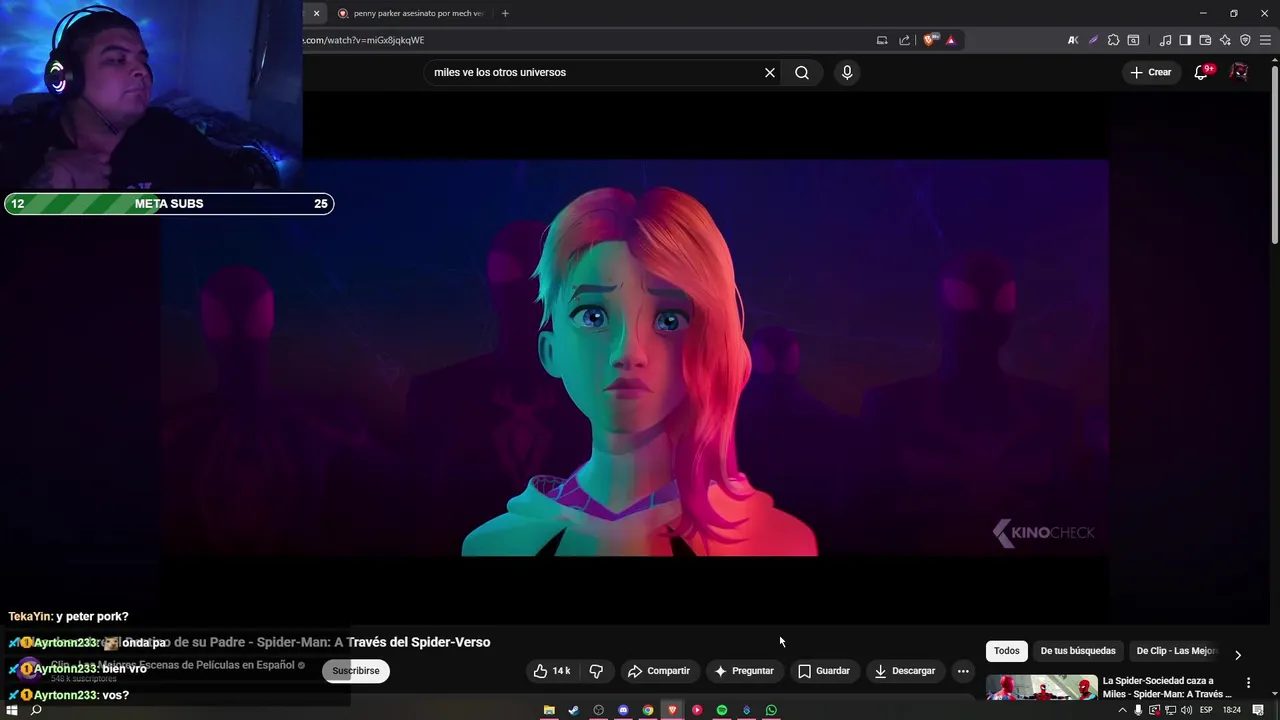
Task: Click the purple feather extension icon
Action: coord(1093,40)
